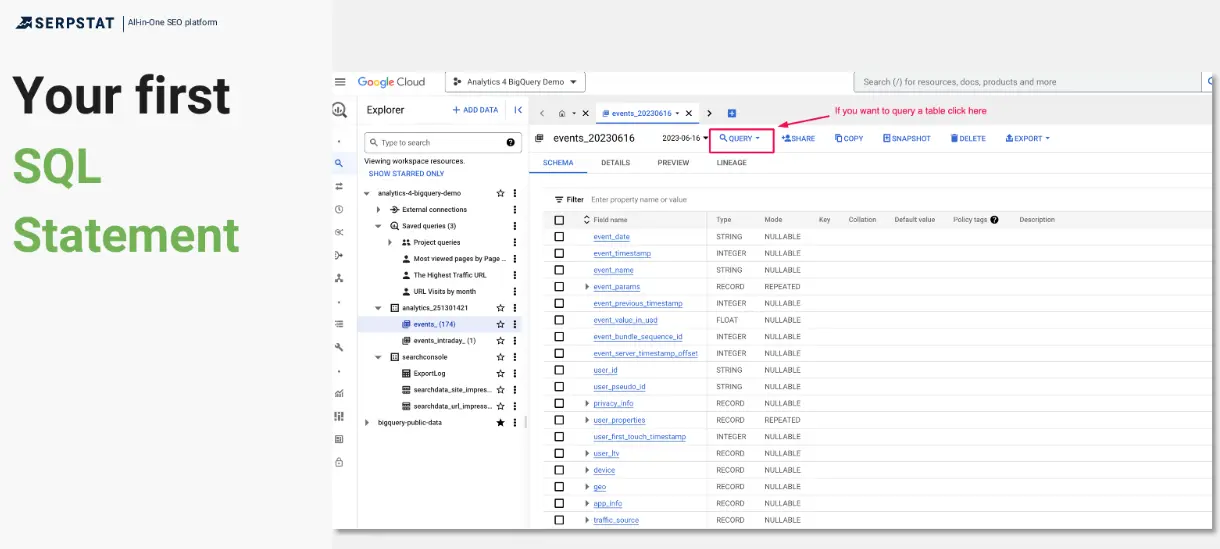Open Scheduled queries clock icon in rail
Screen dimensions: 1220x549
pos(340,209)
